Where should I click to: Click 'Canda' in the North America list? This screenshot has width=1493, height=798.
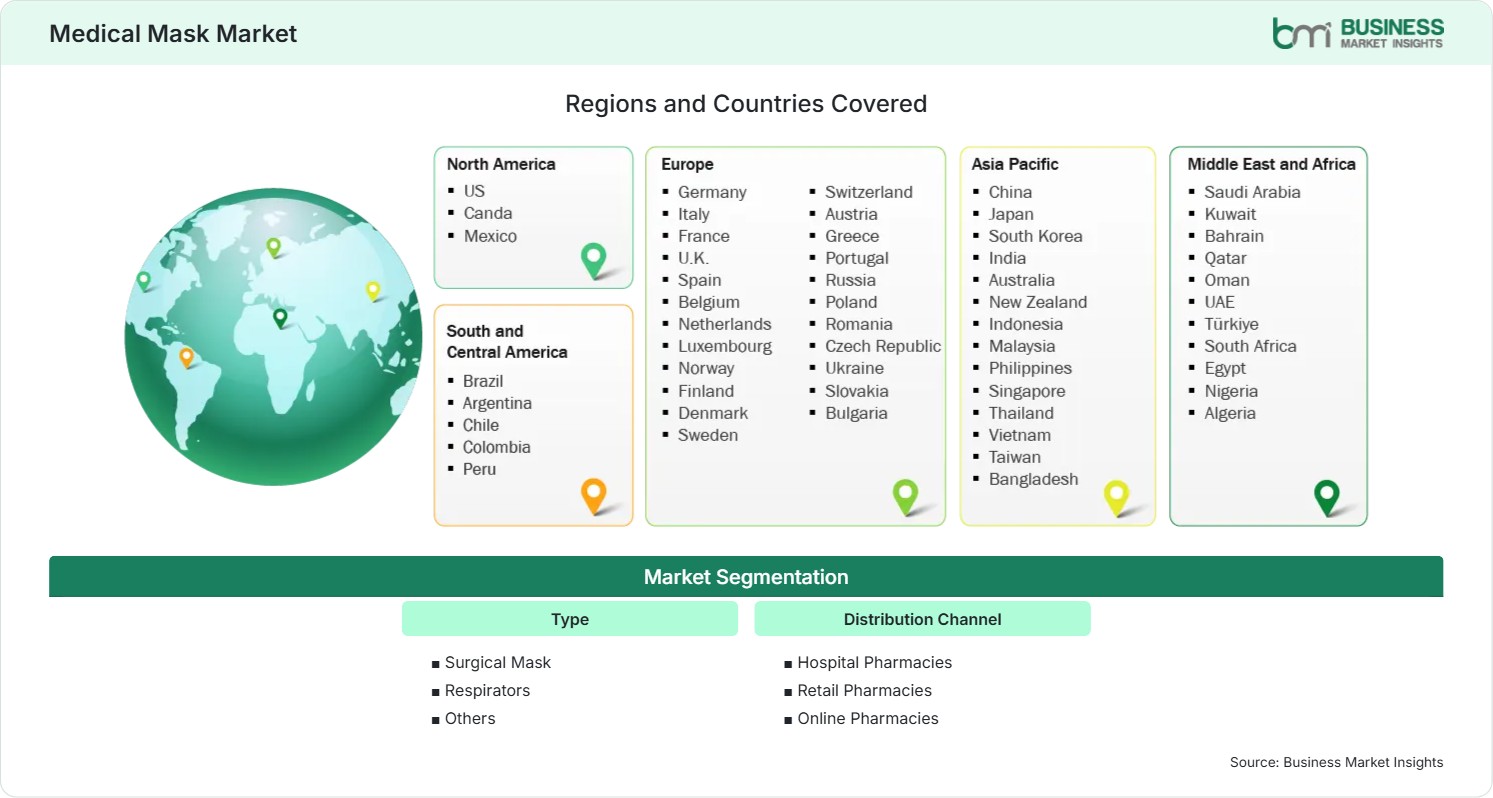tap(488, 213)
